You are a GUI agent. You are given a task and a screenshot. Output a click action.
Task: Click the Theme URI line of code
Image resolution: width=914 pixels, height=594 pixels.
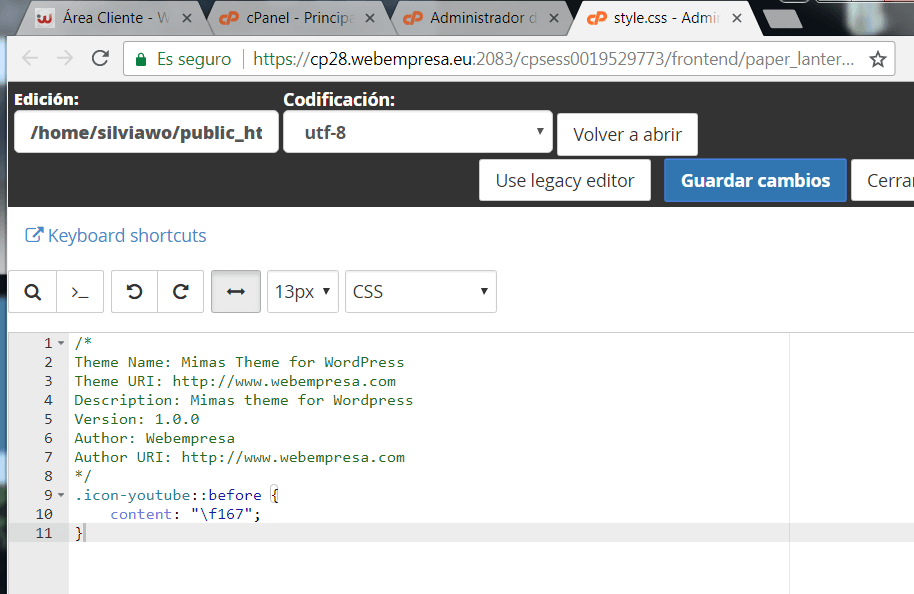click(235, 381)
